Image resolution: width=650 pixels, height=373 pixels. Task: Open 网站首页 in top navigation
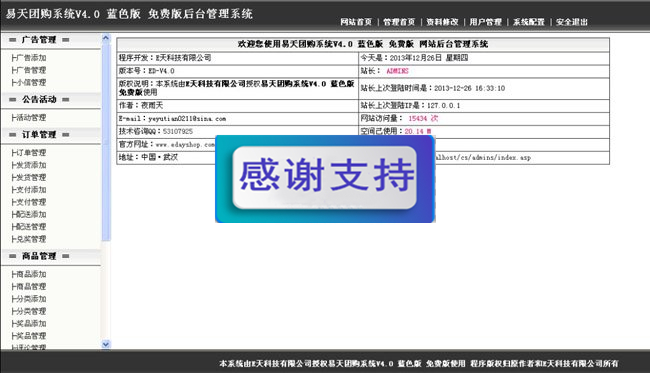click(x=356, y=22)
